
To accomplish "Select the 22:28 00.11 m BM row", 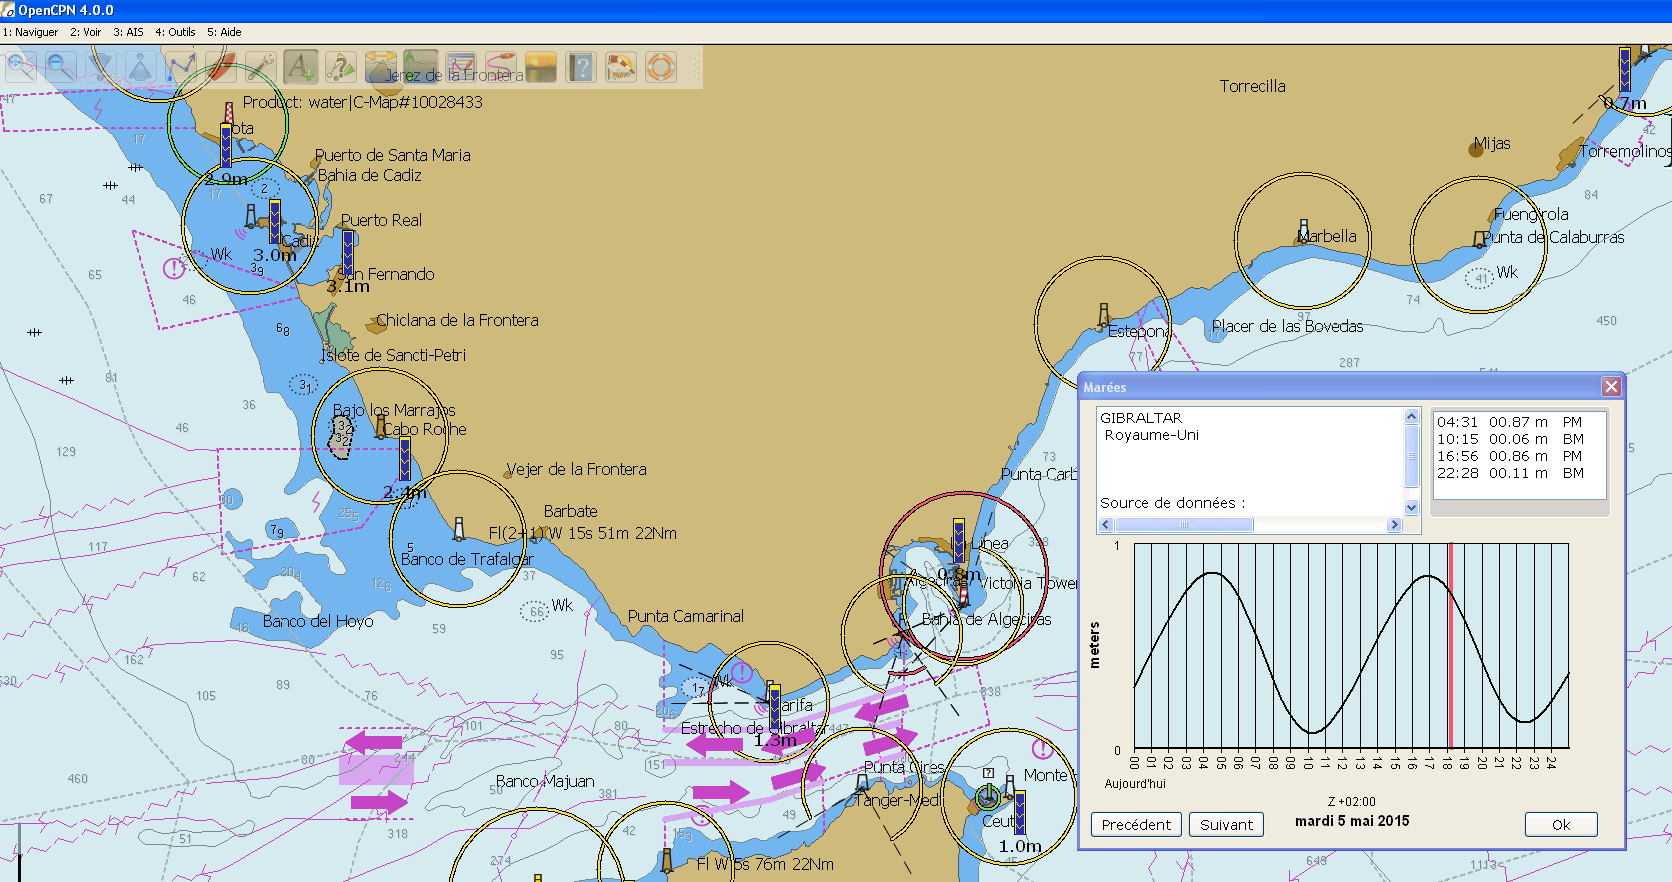I will click(x=1518, y=473).
